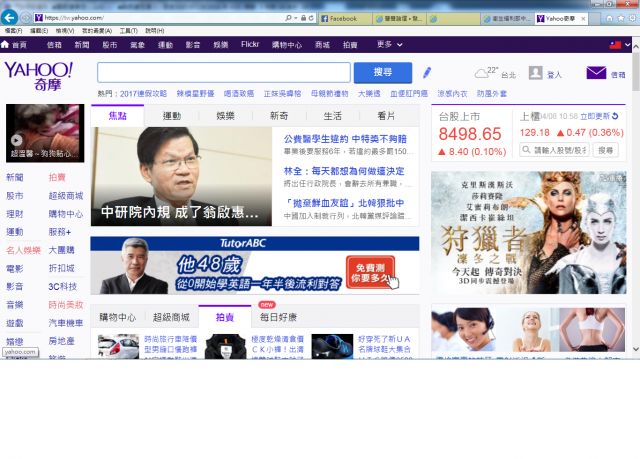Image resolution: width=640 pixels, height=459 pixels.
Task: Open the 股市 link in top navigation
Action: pyautogui.click(x=109, y=45)
